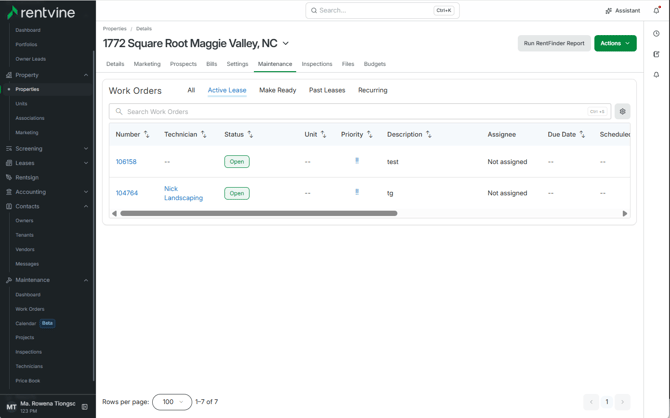
Task: Sort work orders by Due Date
Action: tap(582, 134)
